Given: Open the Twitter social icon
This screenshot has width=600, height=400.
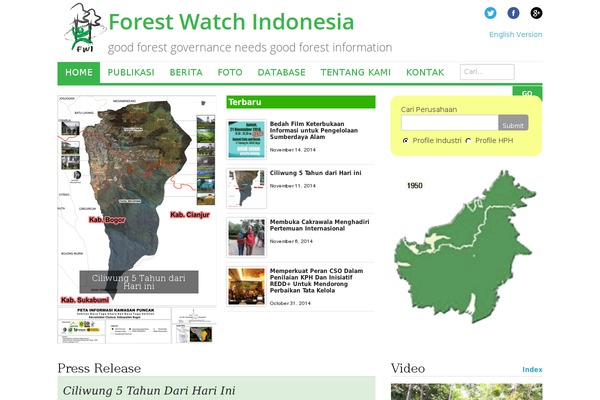Looking at the screenshot, I should point(490,13).
